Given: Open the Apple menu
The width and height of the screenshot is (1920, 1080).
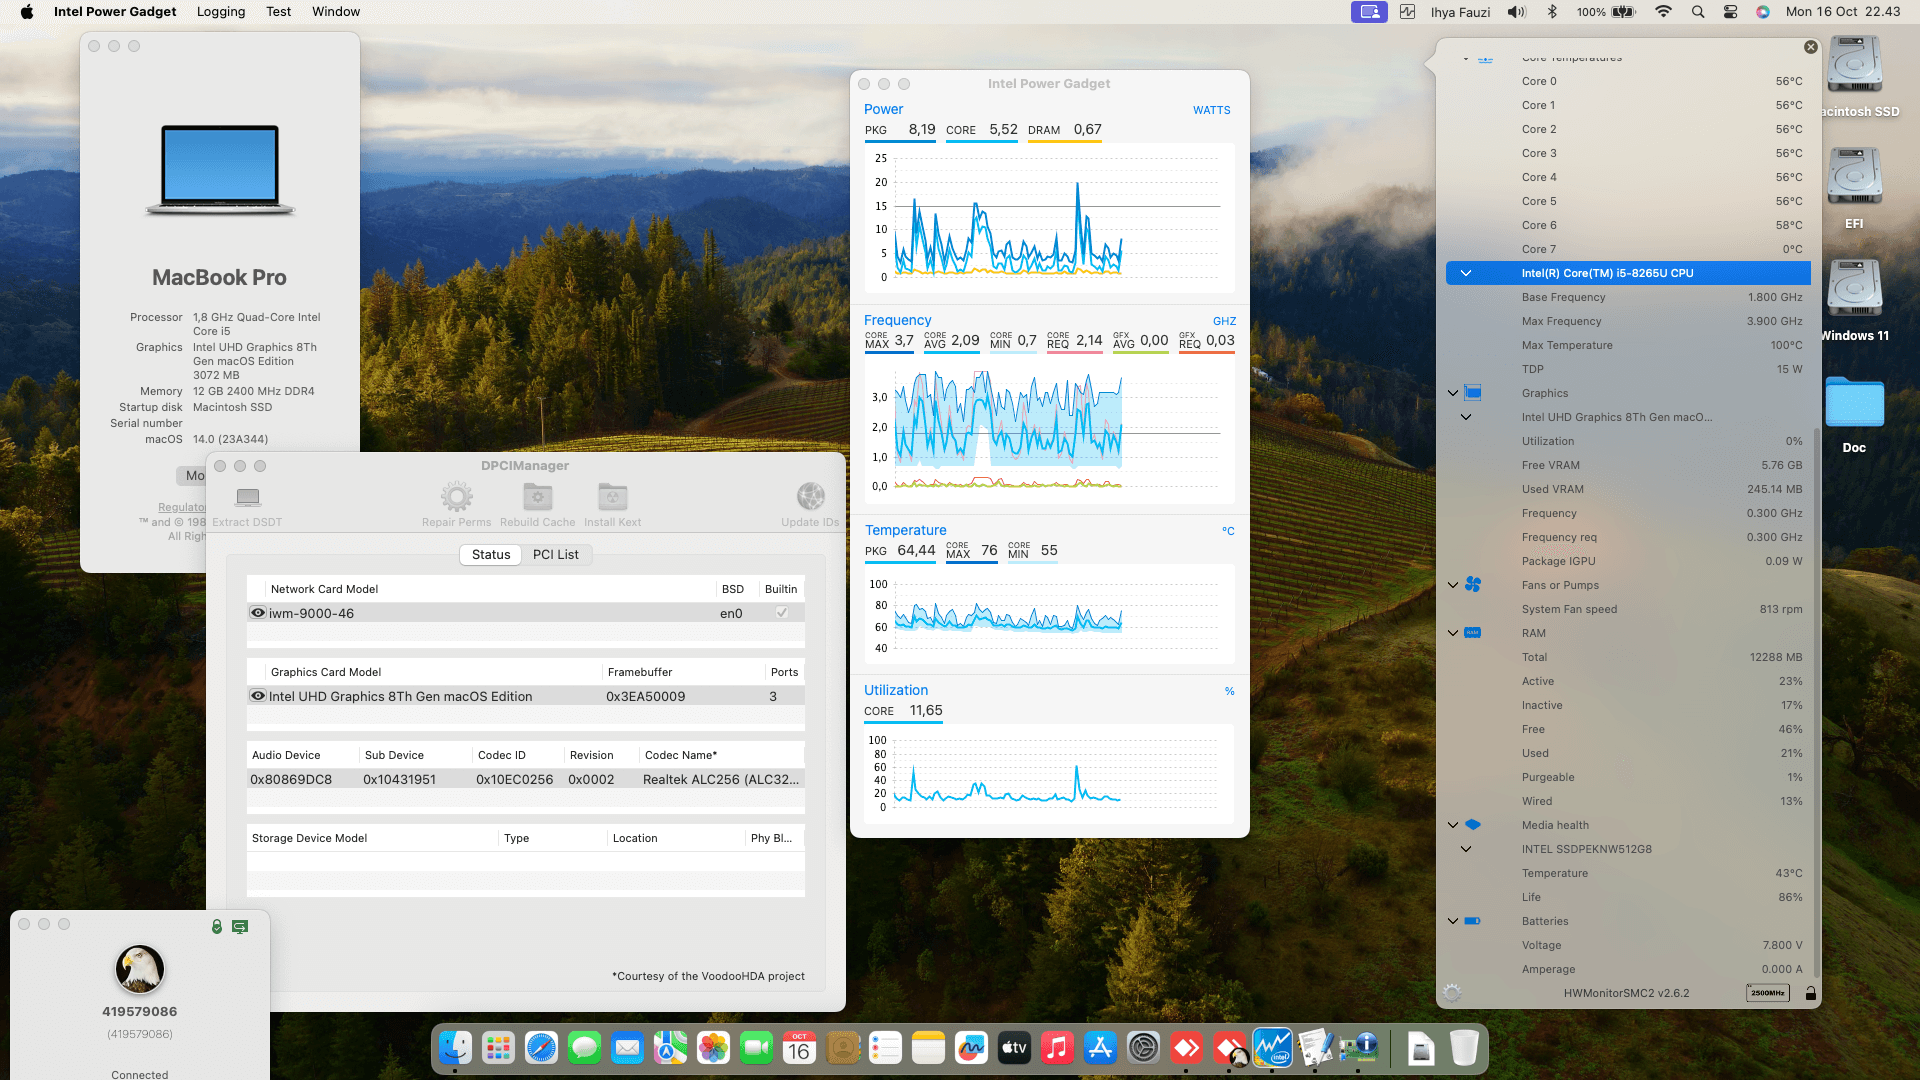Looking at the screenshot, I should pos(27,12).
